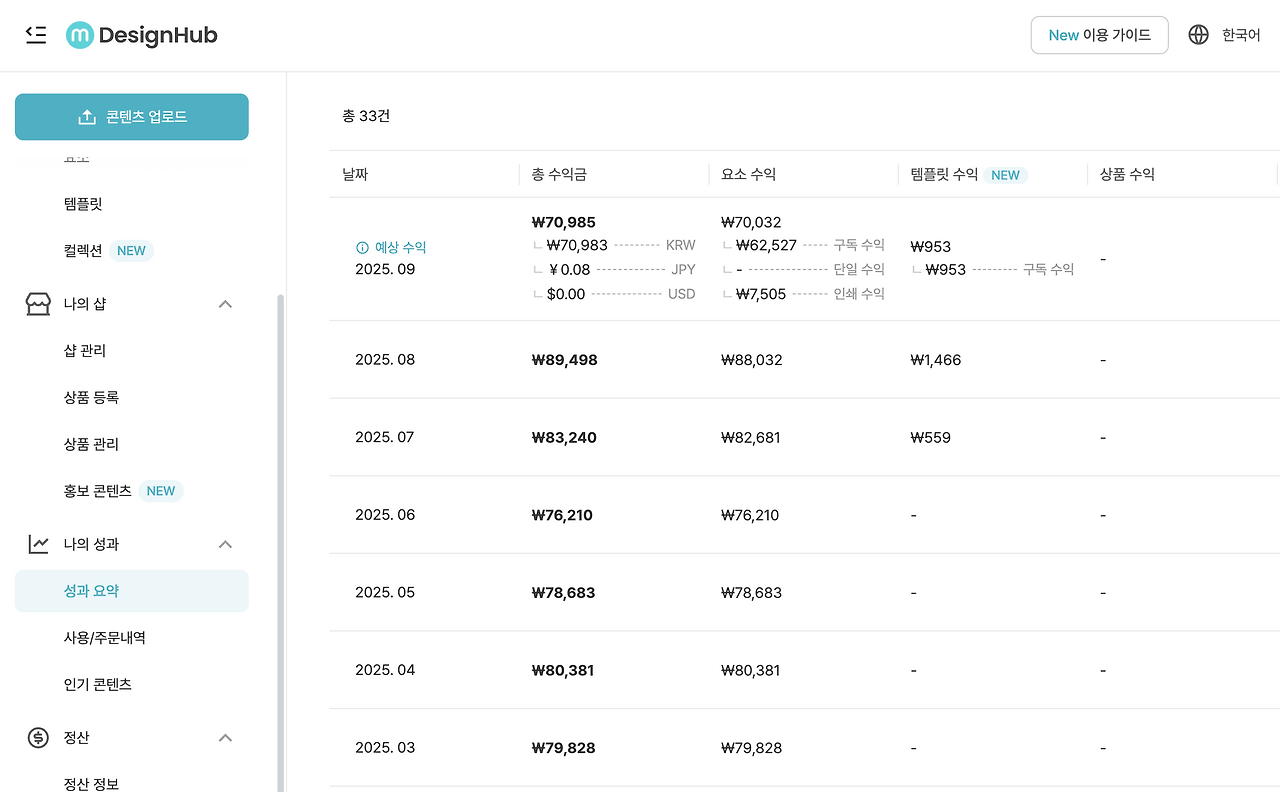
Task: Open the 한국어 language selector
Action: 1240,35
